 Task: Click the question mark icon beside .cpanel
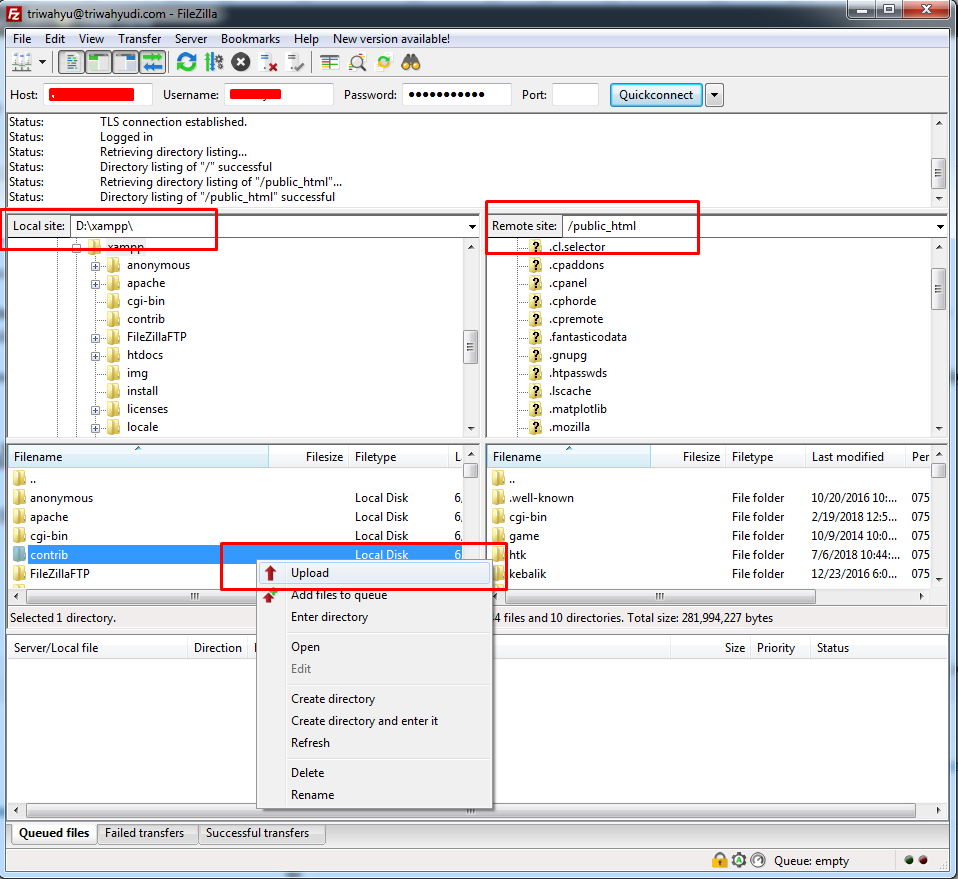pyautogui.click(x=536, y=283)
